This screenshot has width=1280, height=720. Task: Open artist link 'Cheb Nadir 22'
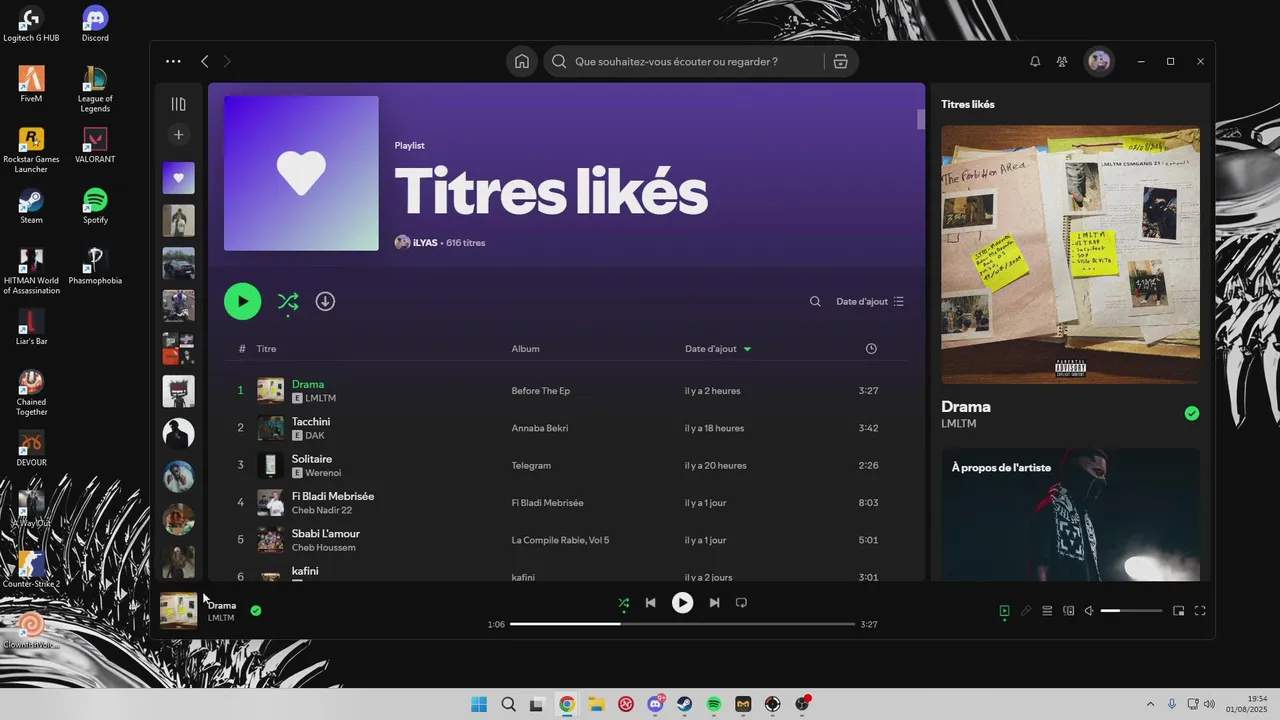[322, 510]
